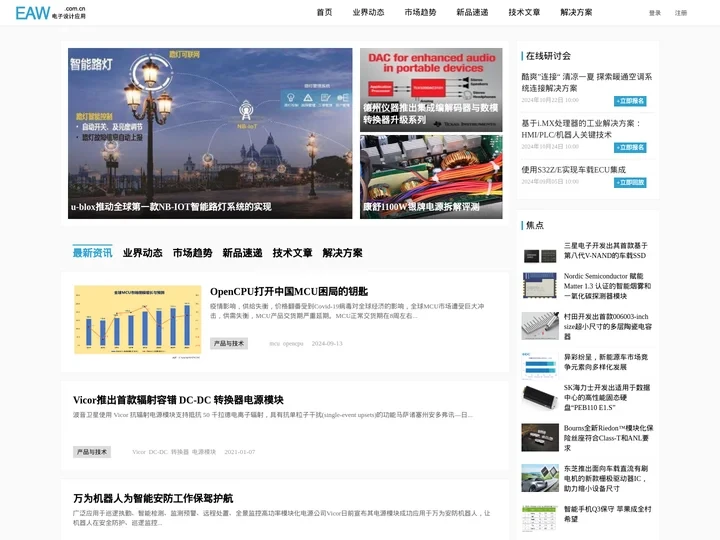The image size is (720, 540).
Task: Click the Vicor tag link
Action: pyautogui.click(x=139, y=452)
